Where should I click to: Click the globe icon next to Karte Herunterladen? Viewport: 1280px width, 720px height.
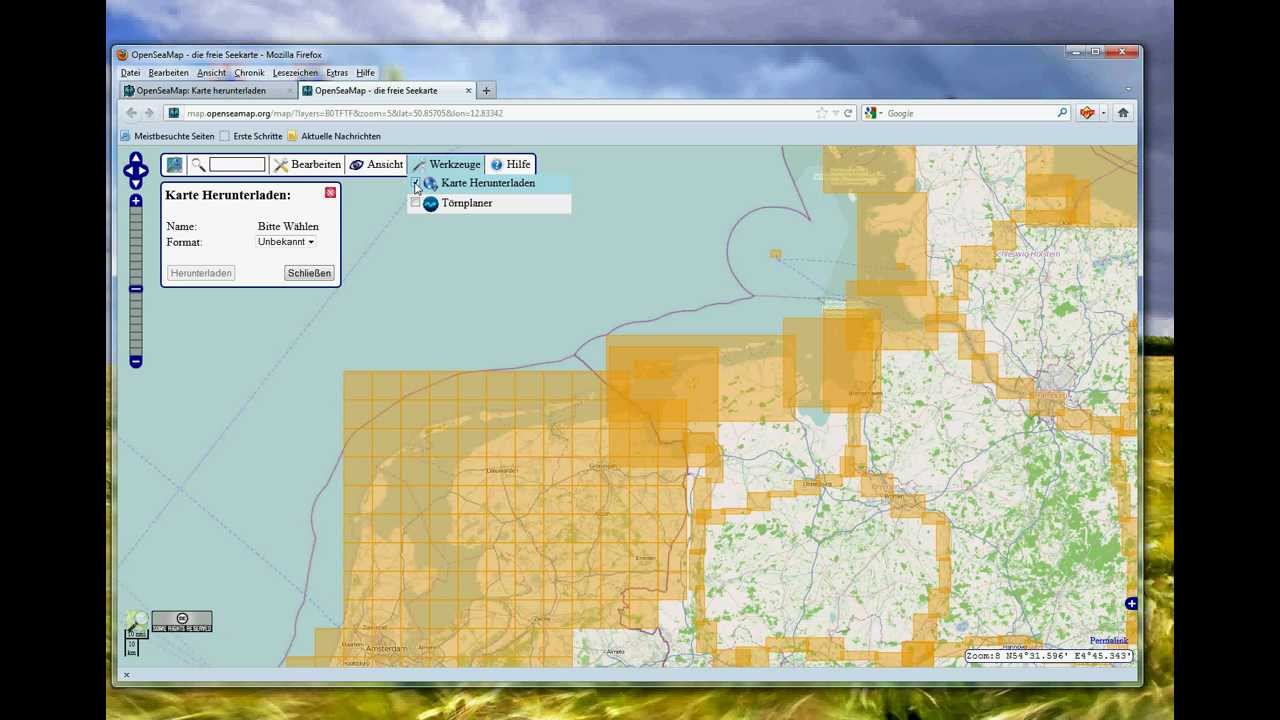click(430, 183)
